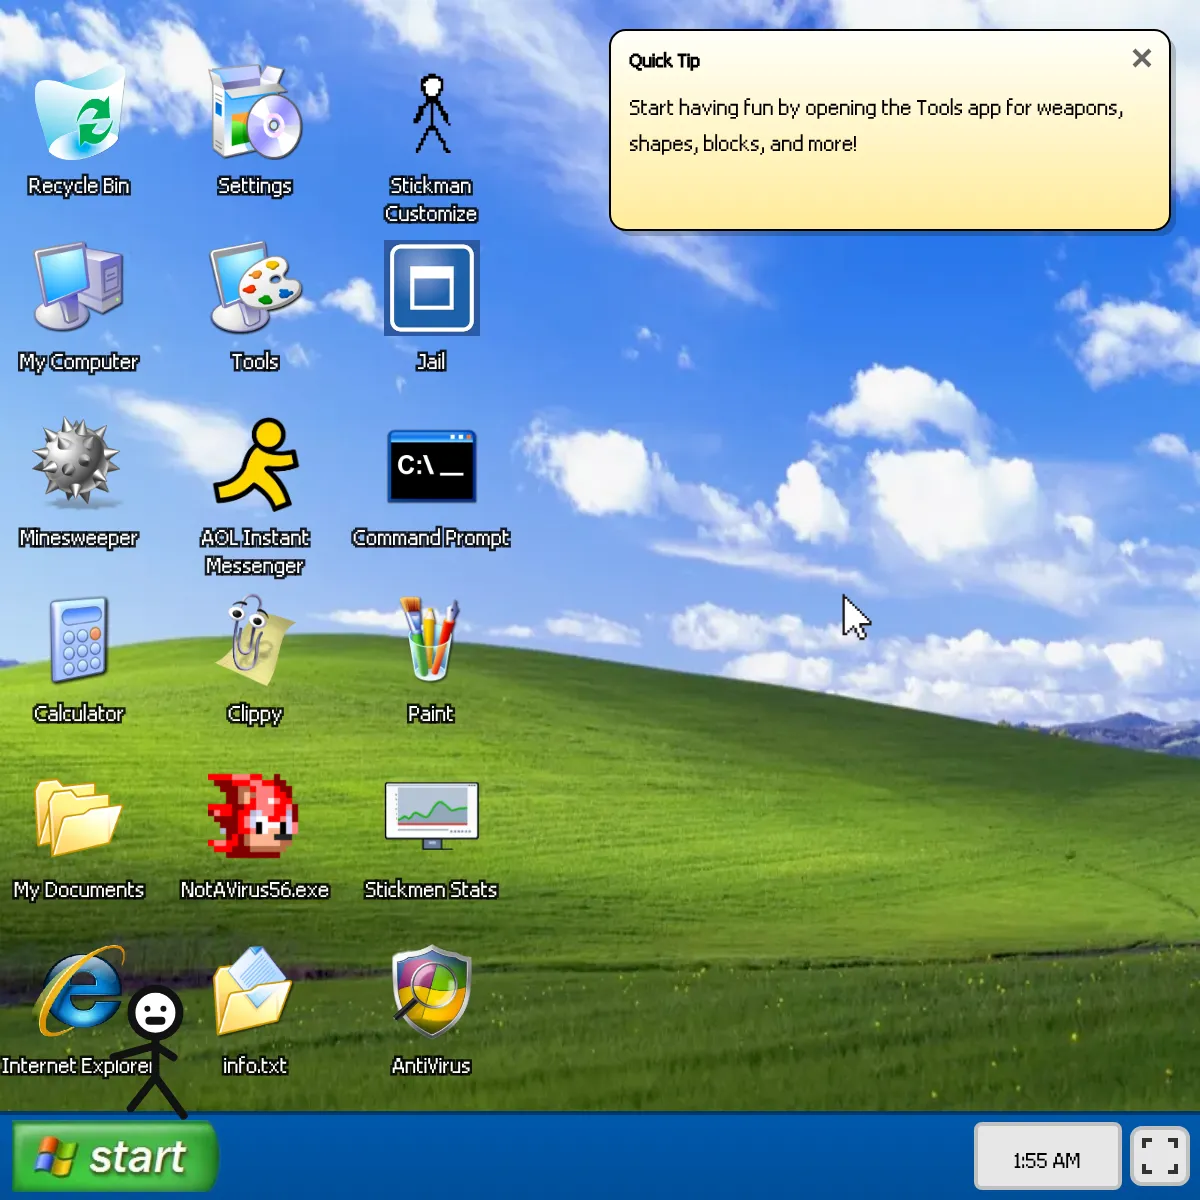Screen dimensions: 1200x1200
Task: Open AOL Instant Messenger icon
Action: (255, 466)
